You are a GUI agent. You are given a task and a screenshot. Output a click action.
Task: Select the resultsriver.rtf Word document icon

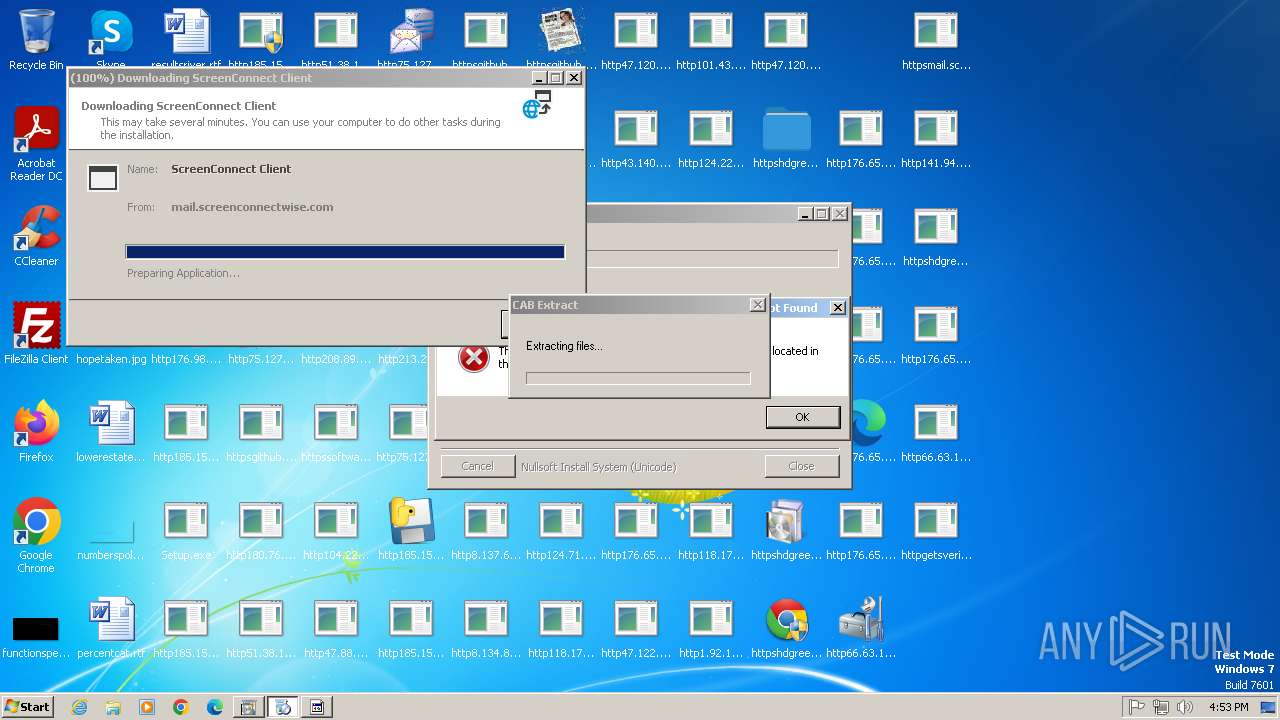tap(186, 40)
